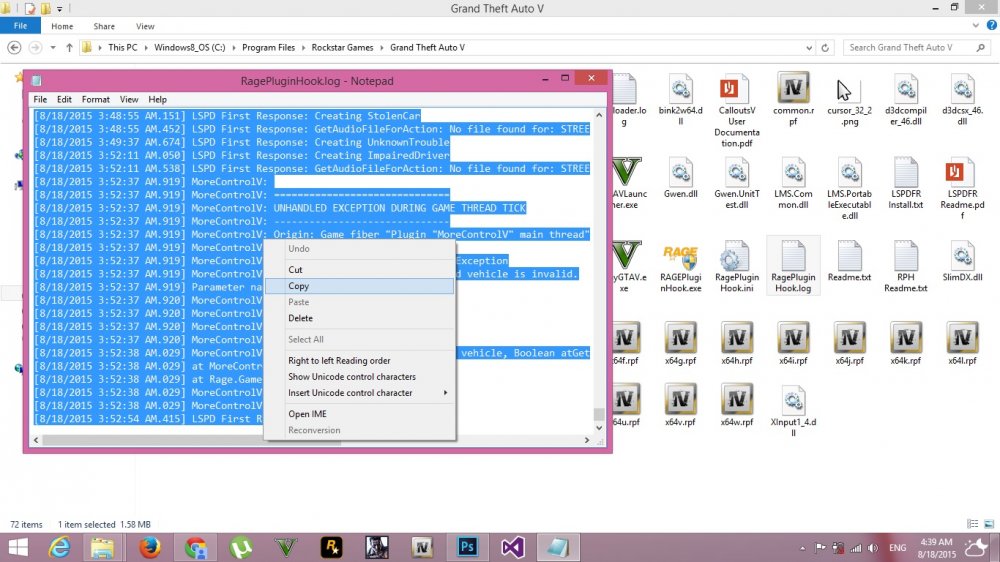Select d3dcsx_46.dll file
Image resolution: width=1000 pixels, height=562 pixels.
[962, 99]
